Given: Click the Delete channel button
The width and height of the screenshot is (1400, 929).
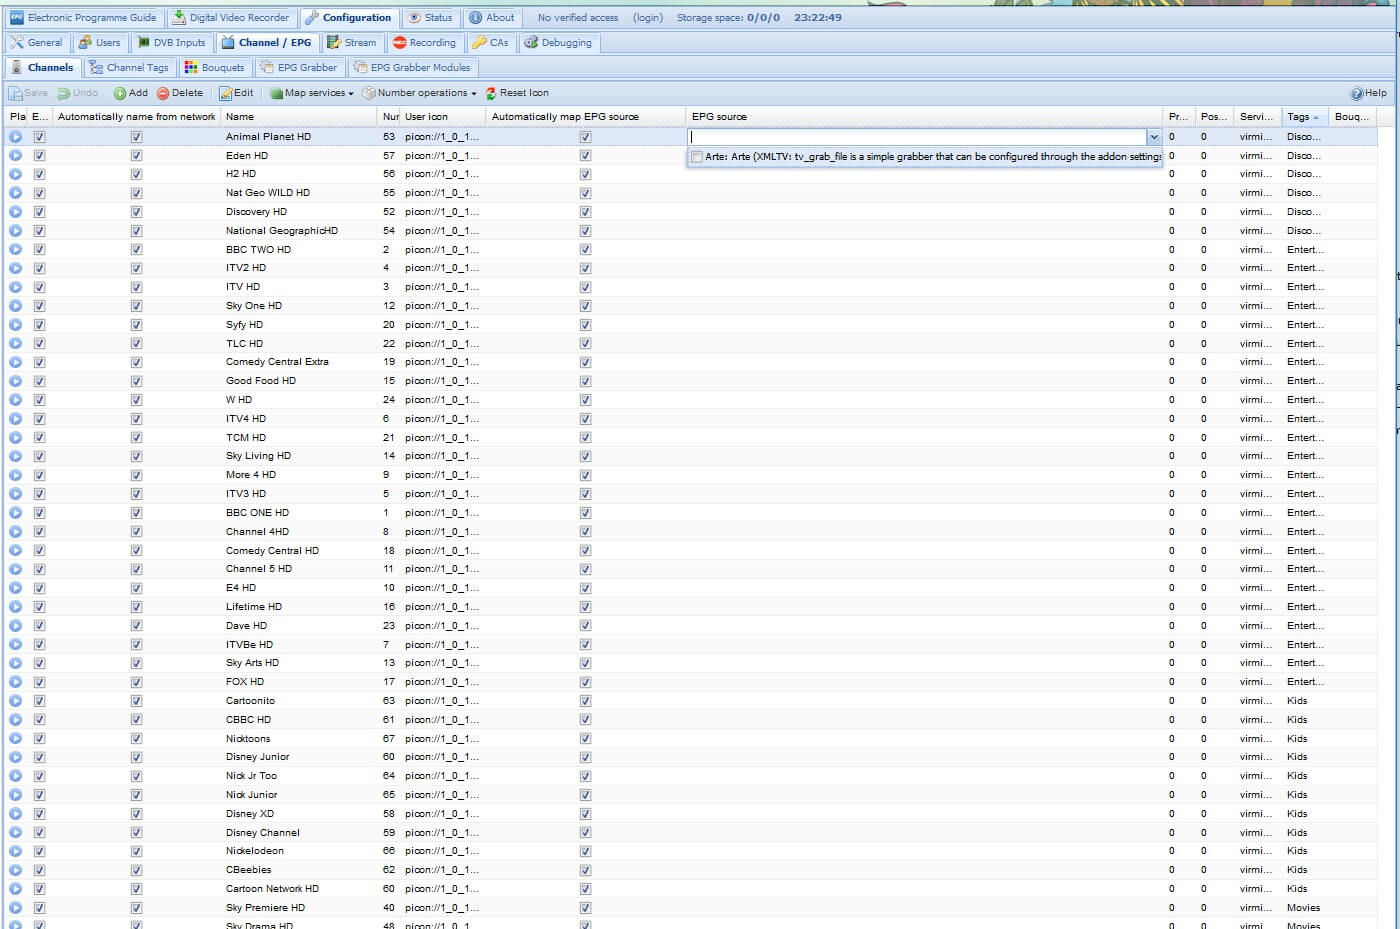Looking at the screenshot, I should coord(180,93).
